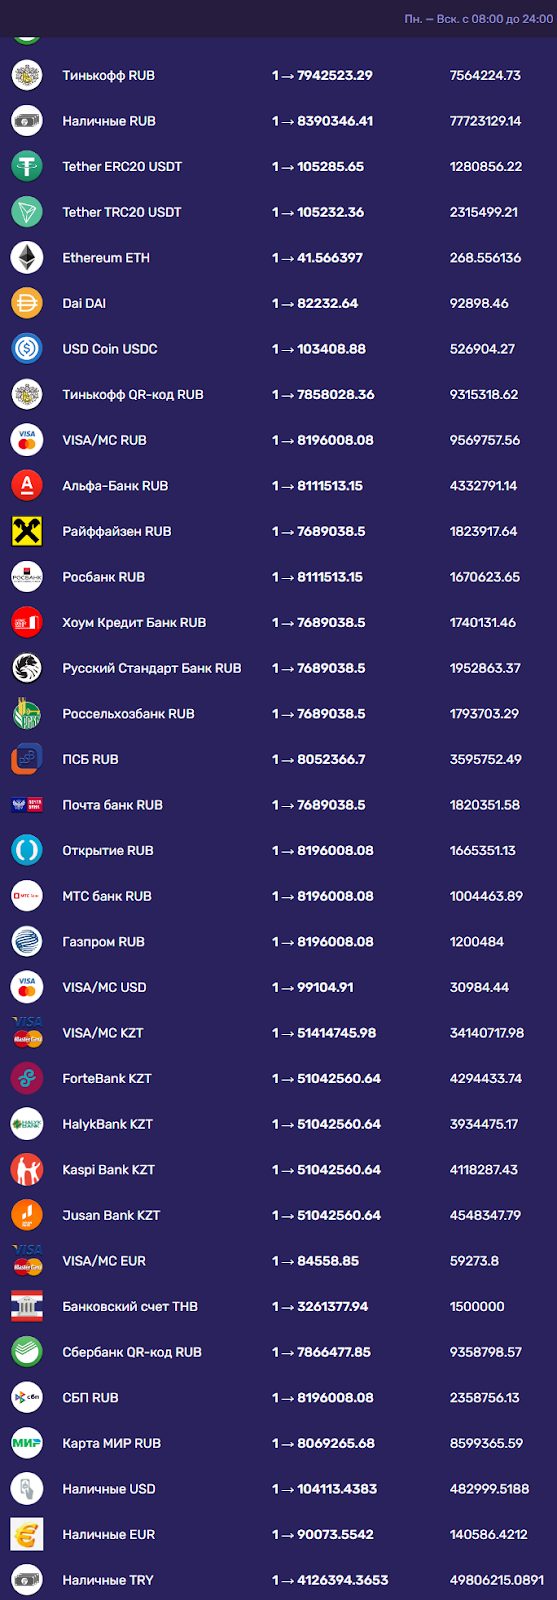
Task: Click the Карта МИР RUB icon
Action: tap(27, 1443)
